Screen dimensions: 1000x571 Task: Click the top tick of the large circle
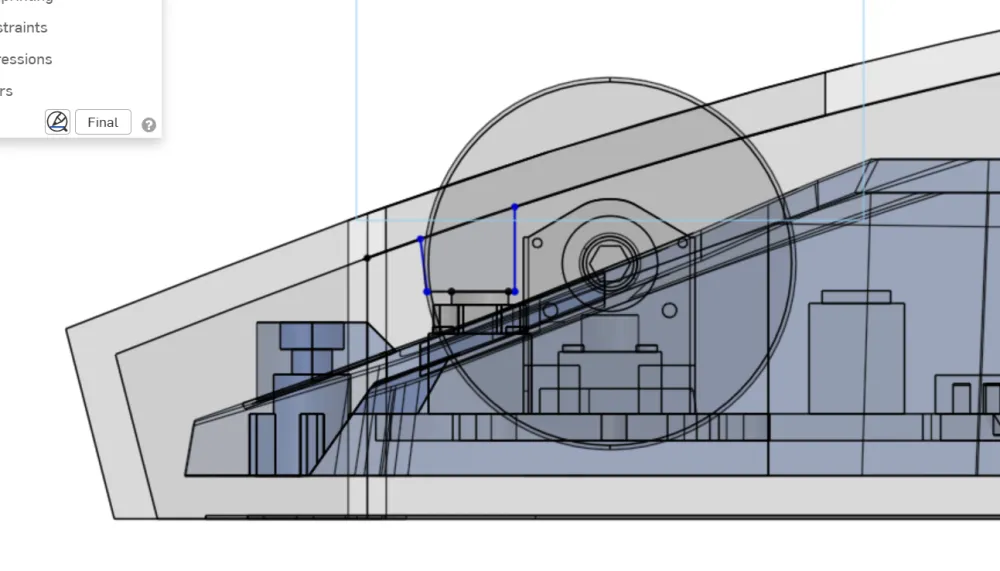click(608, 78)
